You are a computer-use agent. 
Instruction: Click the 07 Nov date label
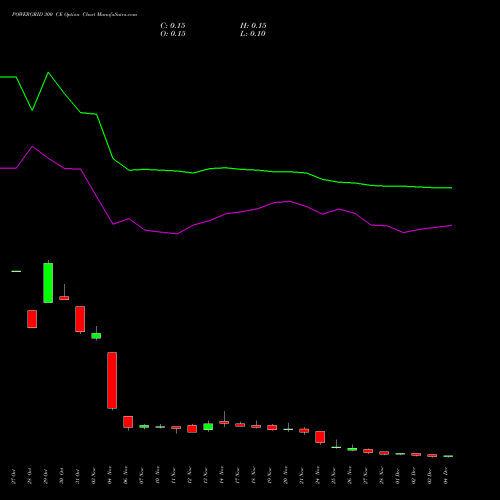point(142,475)
